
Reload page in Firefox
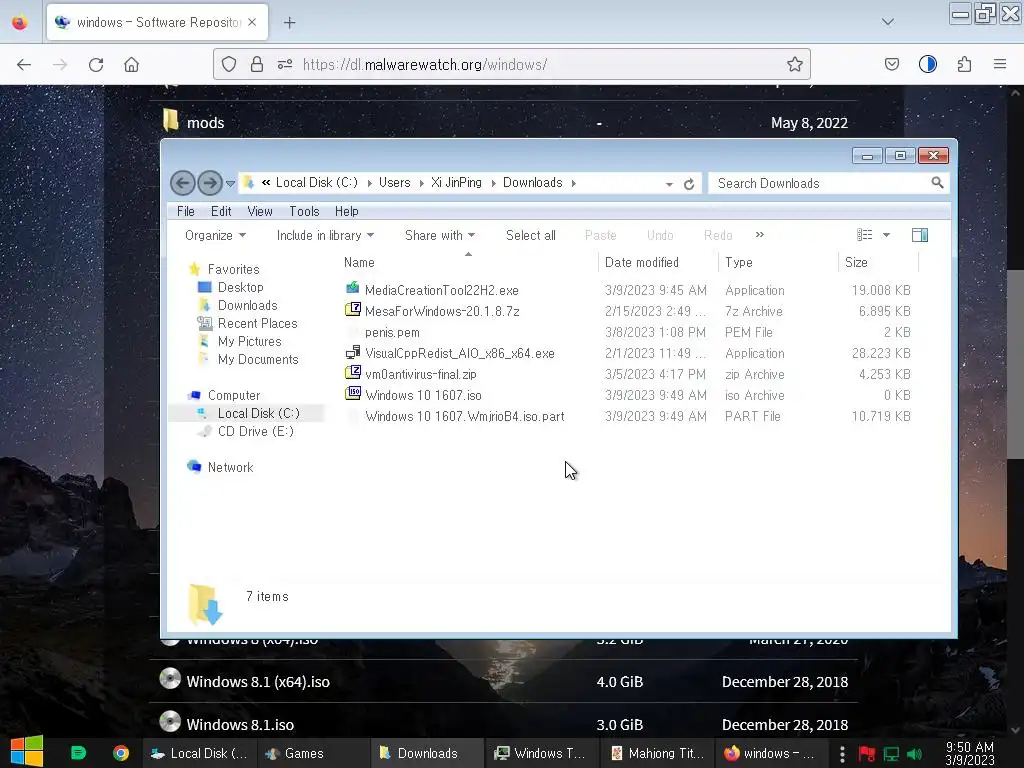tap(96, 64)
